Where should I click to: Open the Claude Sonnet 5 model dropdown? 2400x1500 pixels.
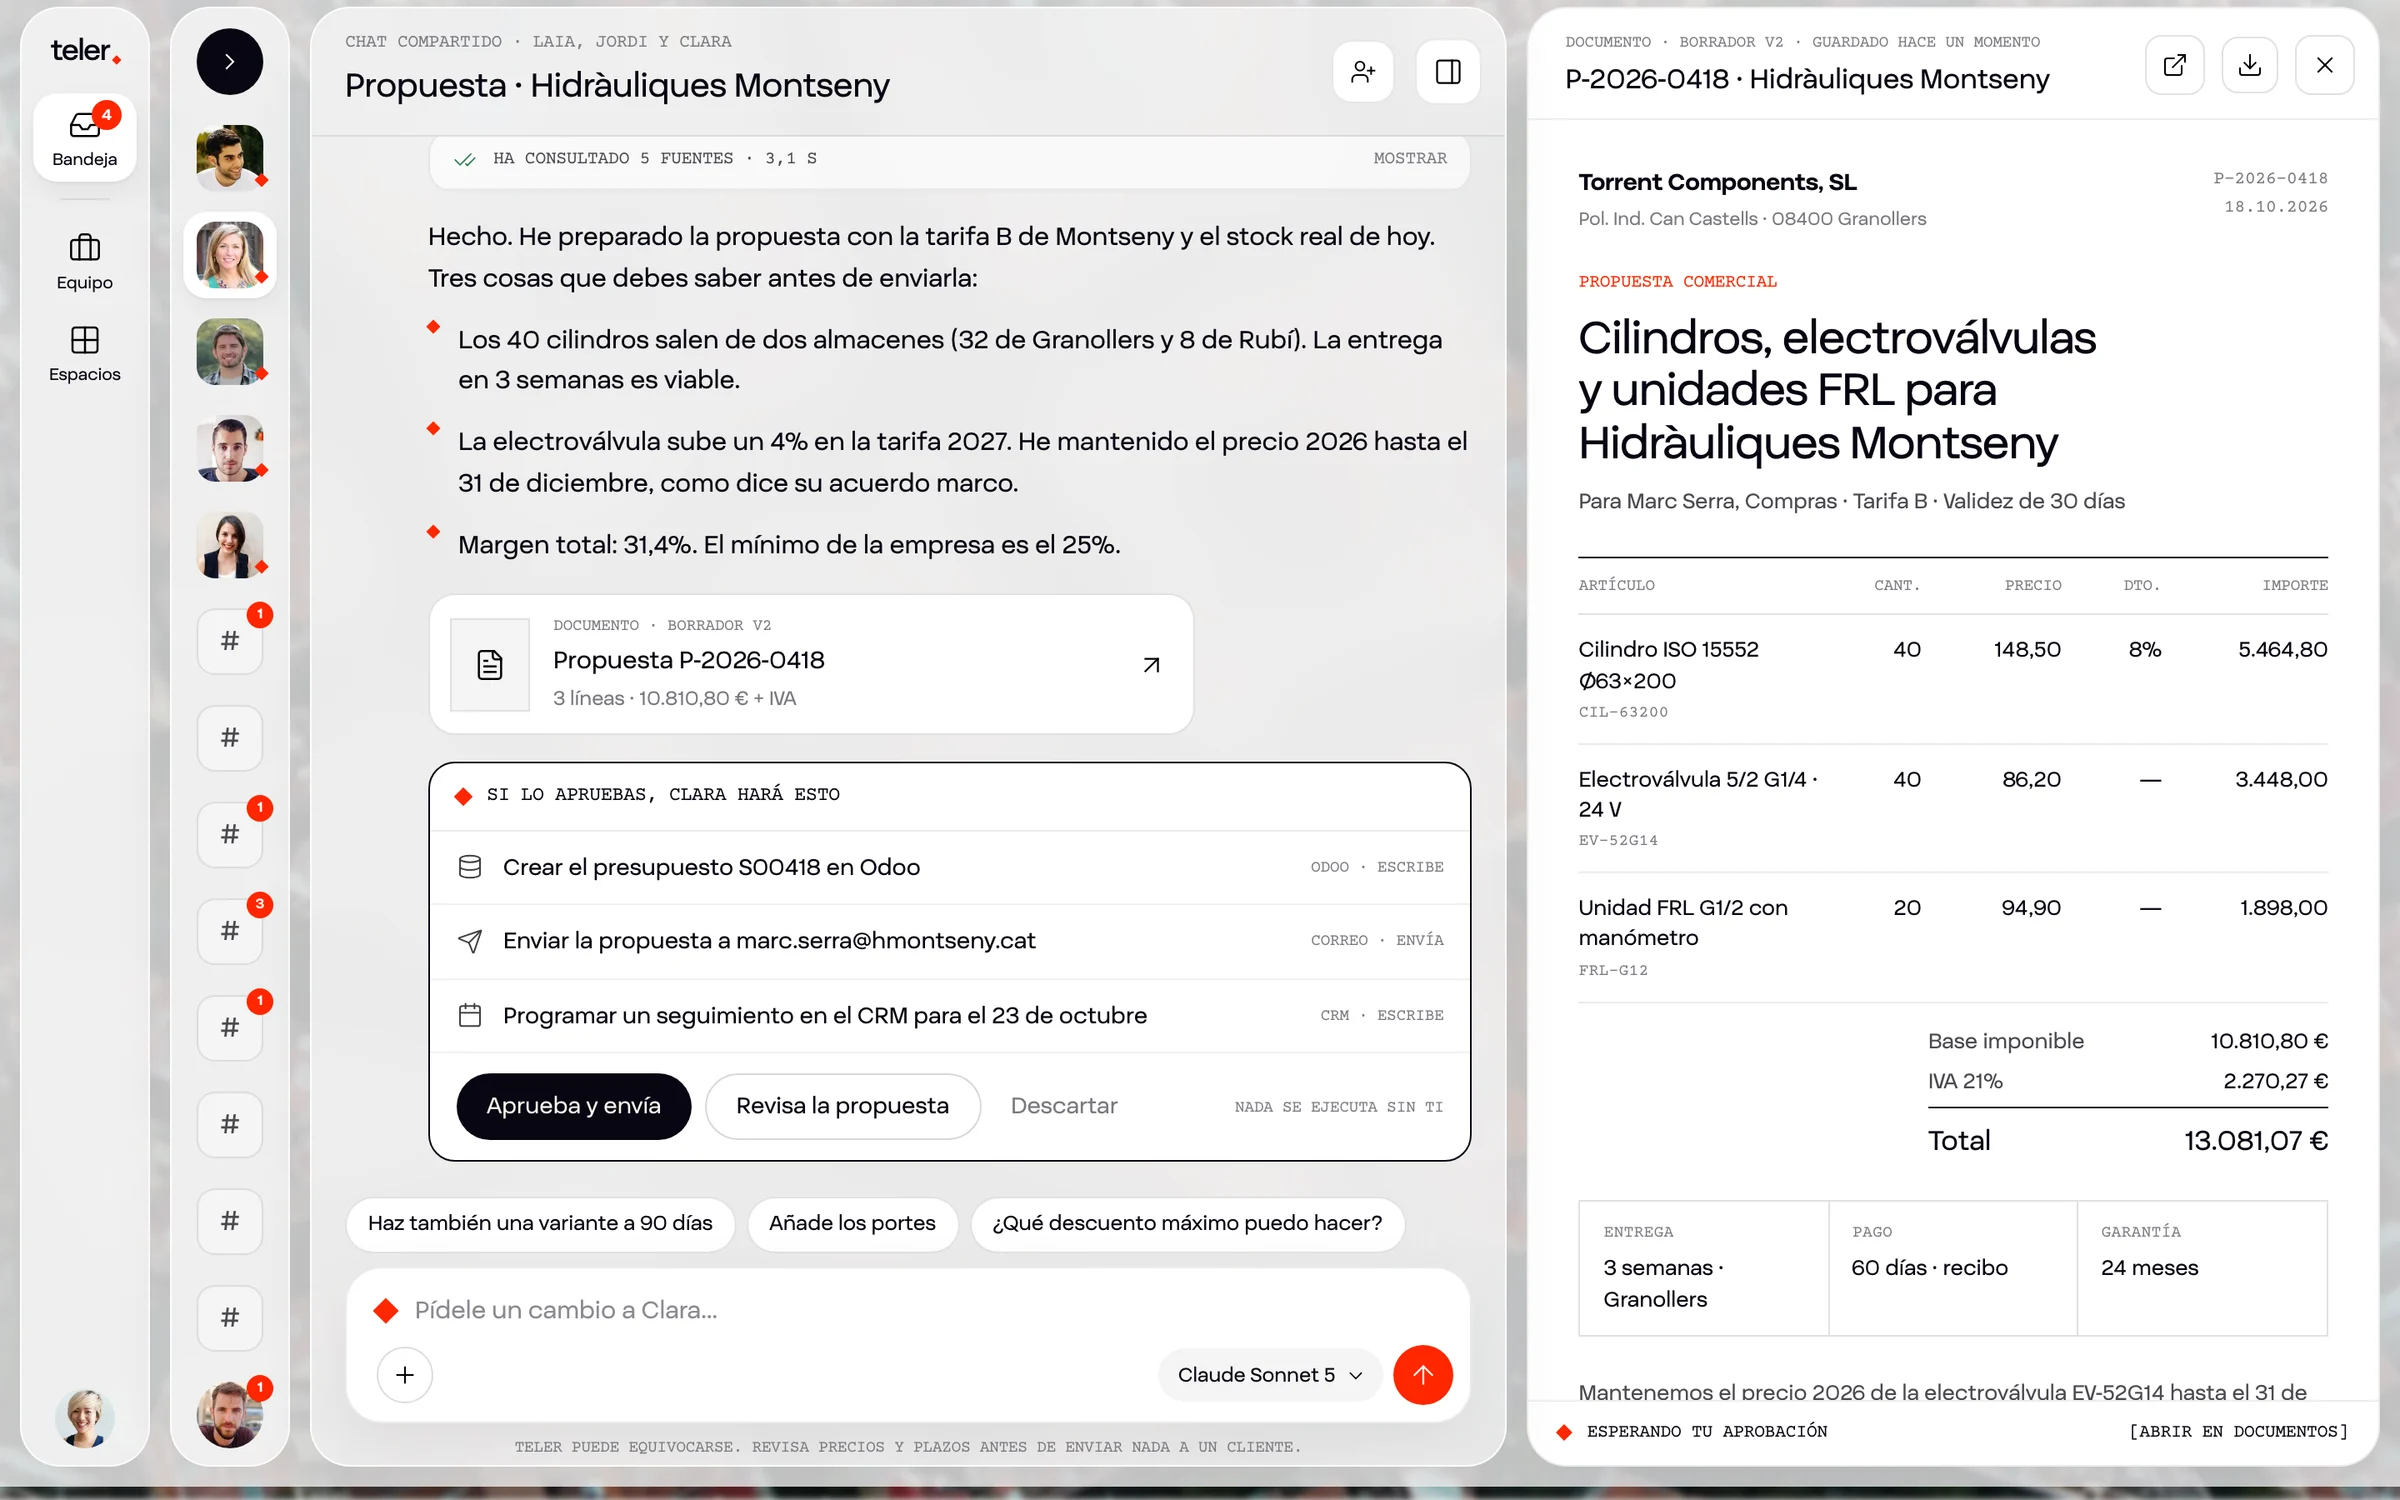[x=1269, y=1375]
